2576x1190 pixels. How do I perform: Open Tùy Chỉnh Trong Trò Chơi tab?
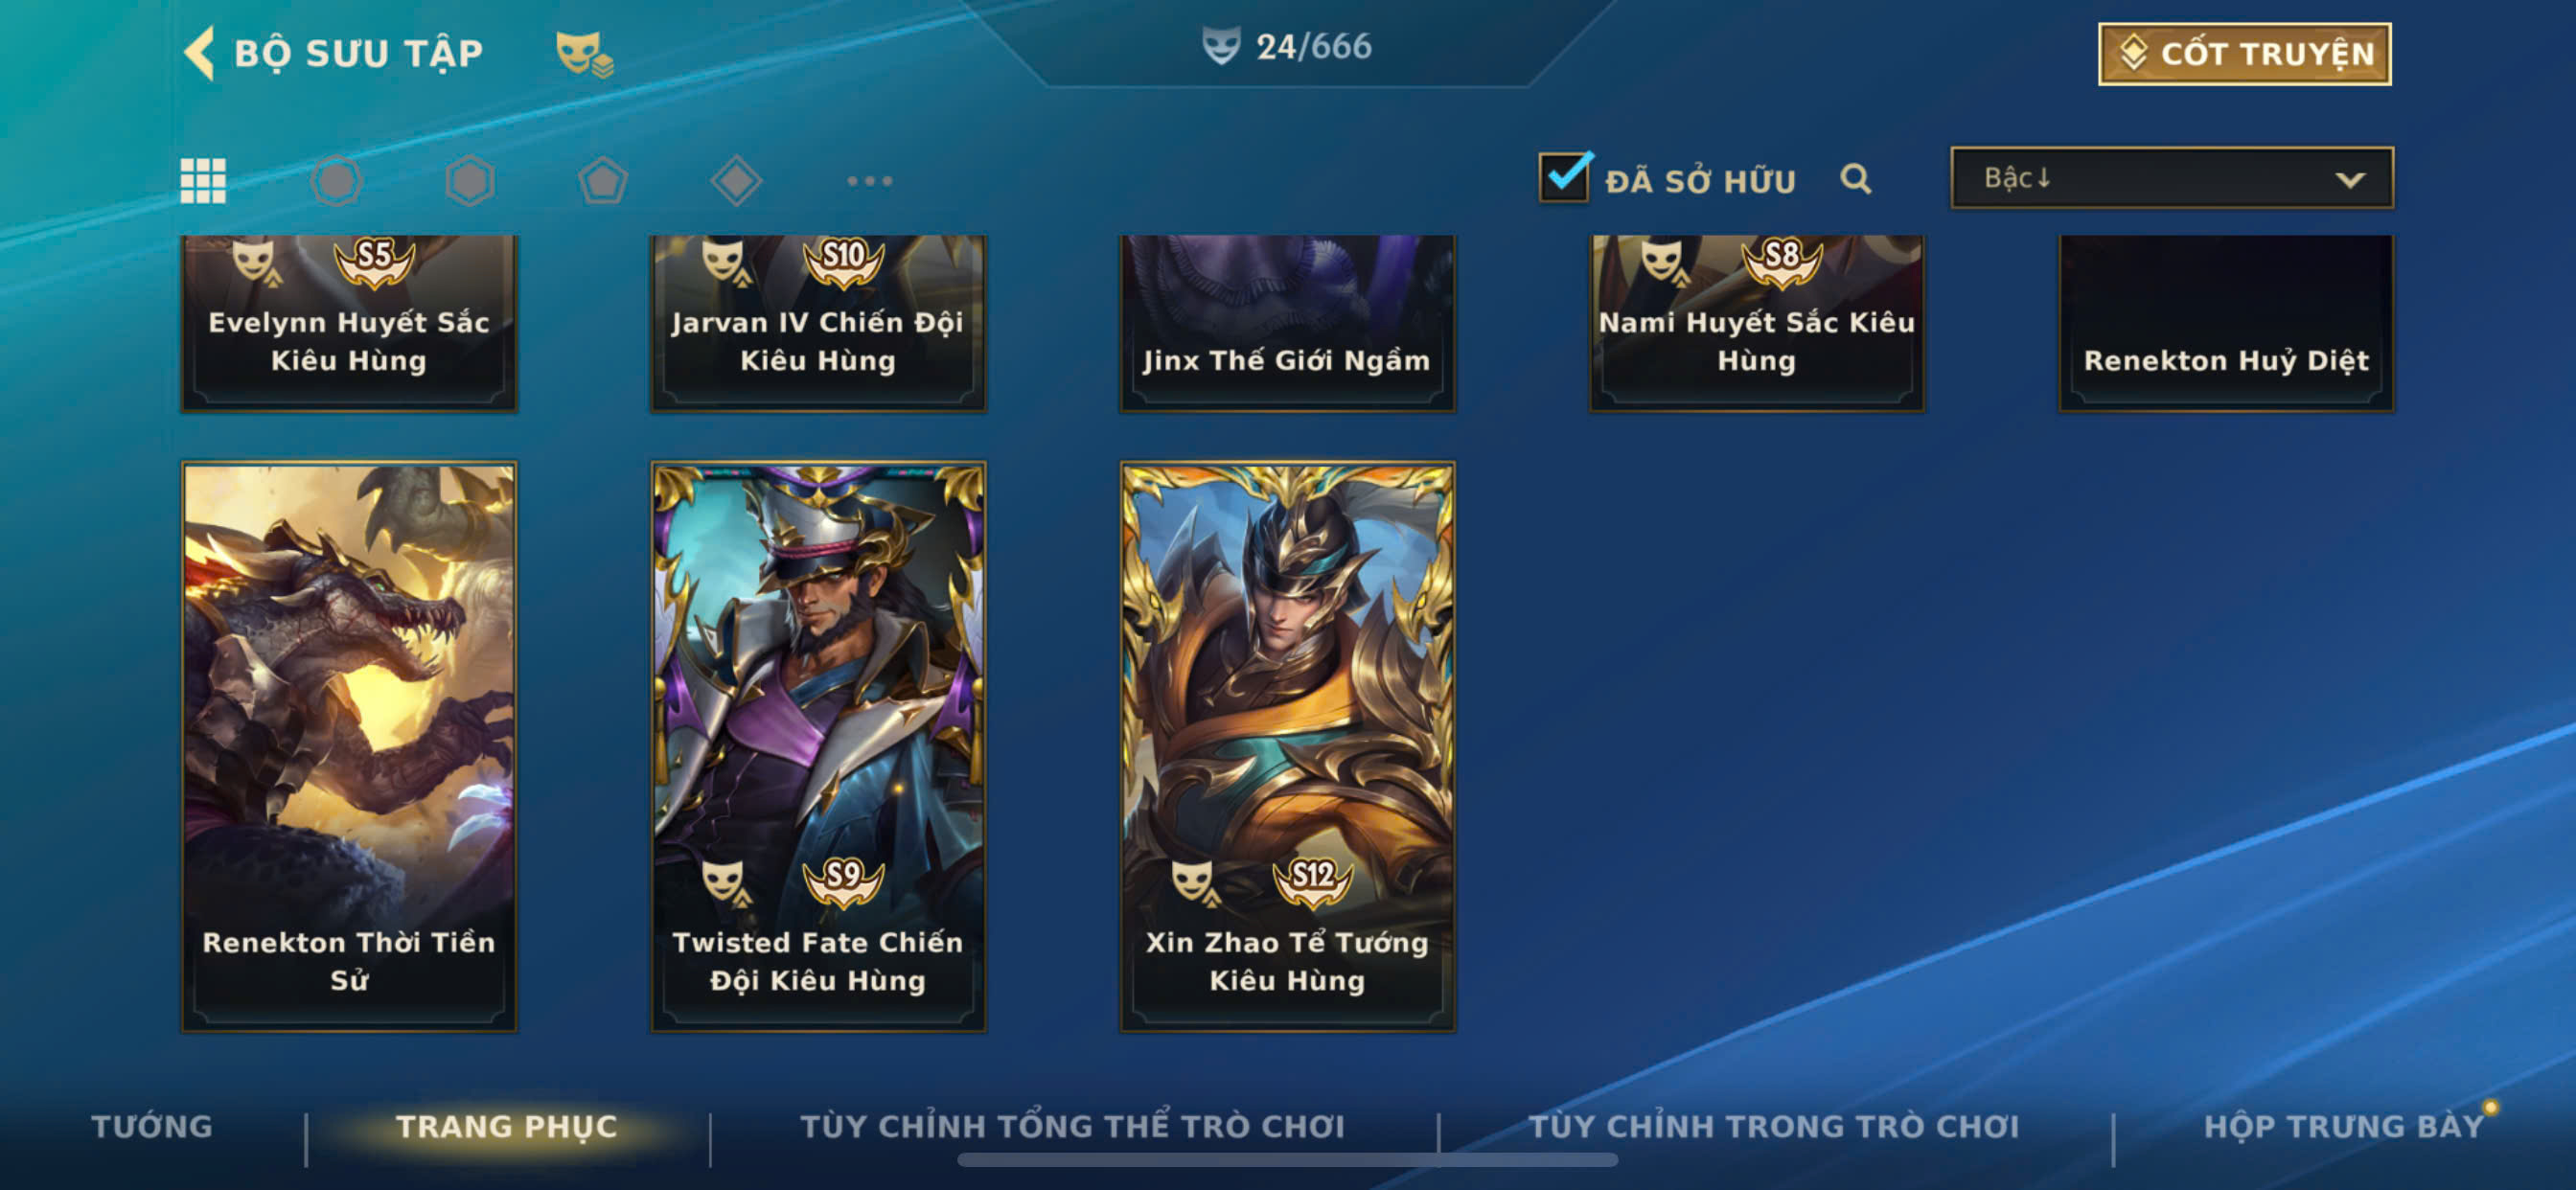pos(1773,1126)
